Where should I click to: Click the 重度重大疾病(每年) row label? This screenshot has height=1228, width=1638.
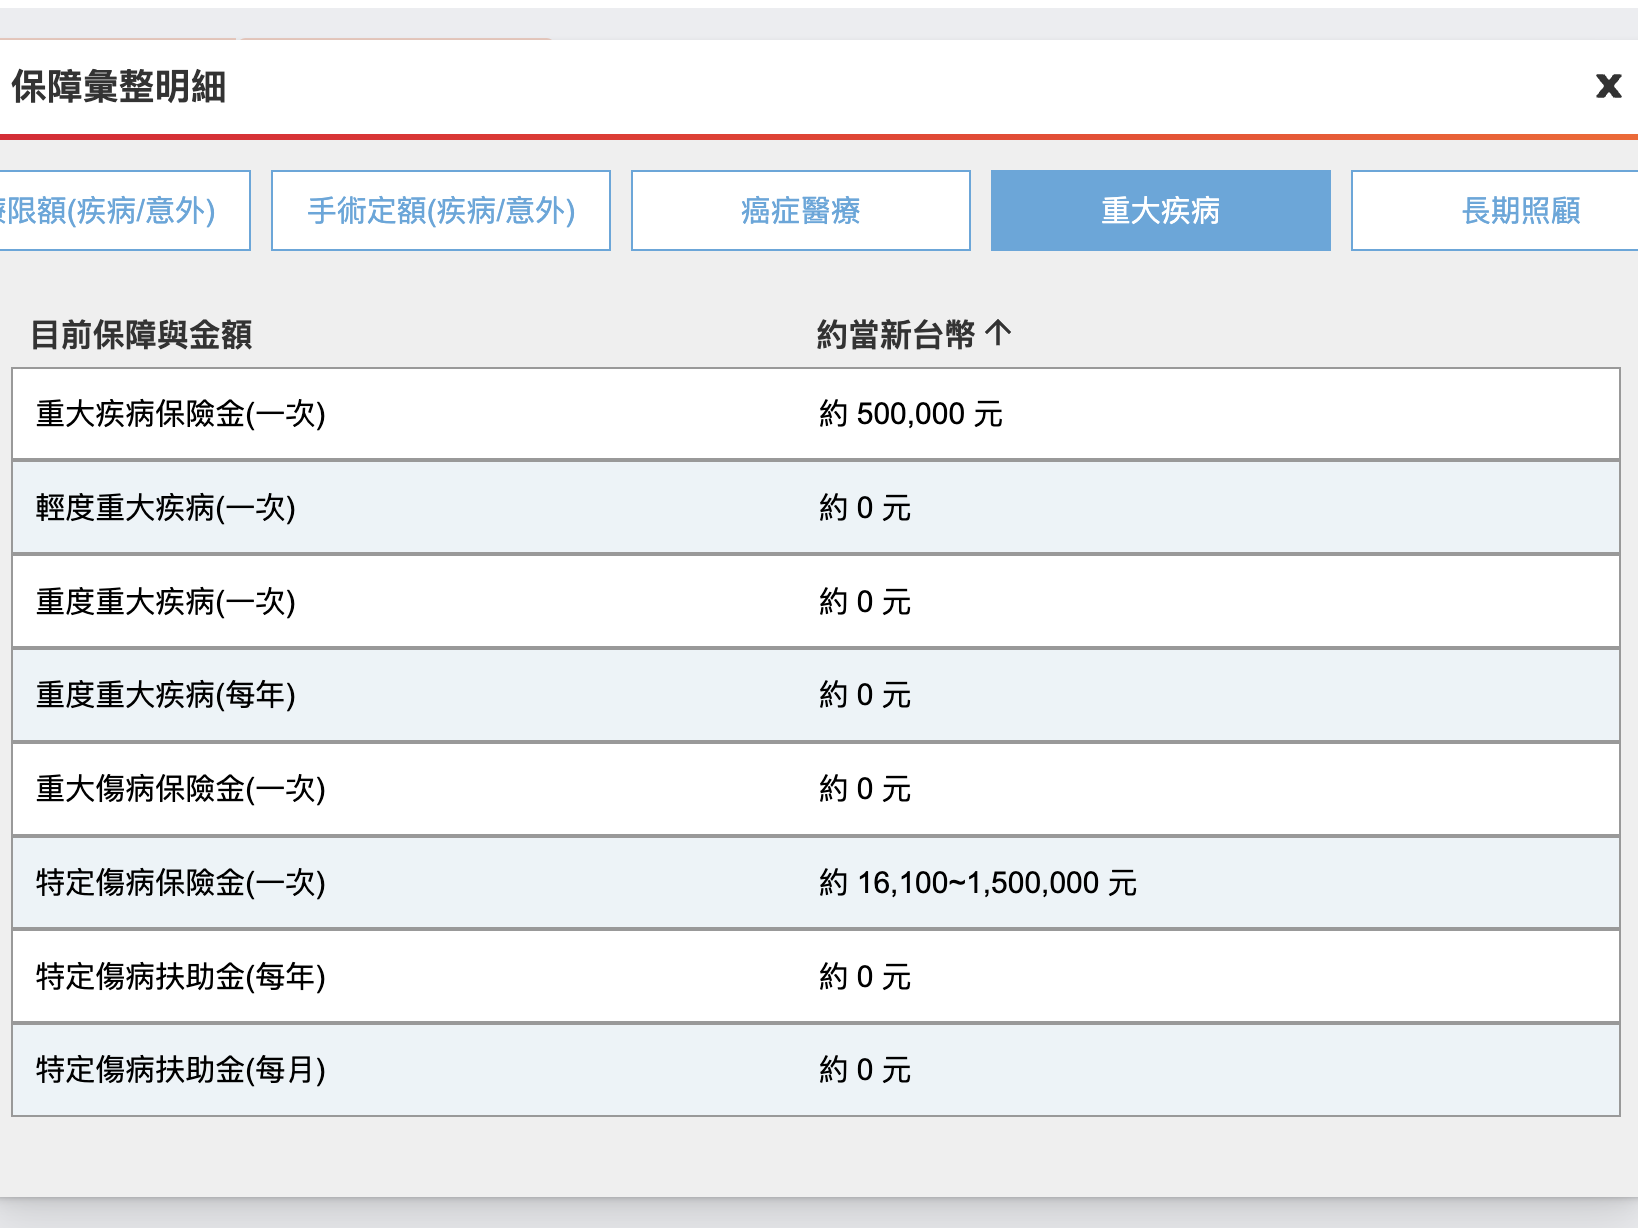point(166,695)
